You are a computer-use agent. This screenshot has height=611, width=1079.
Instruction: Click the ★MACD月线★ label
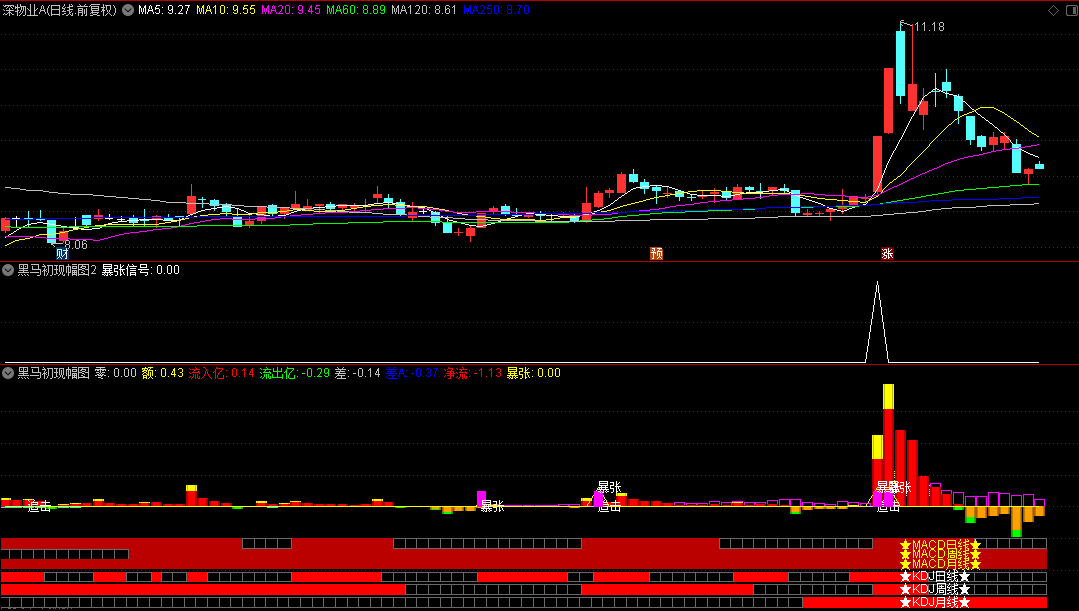coord(940,564)
